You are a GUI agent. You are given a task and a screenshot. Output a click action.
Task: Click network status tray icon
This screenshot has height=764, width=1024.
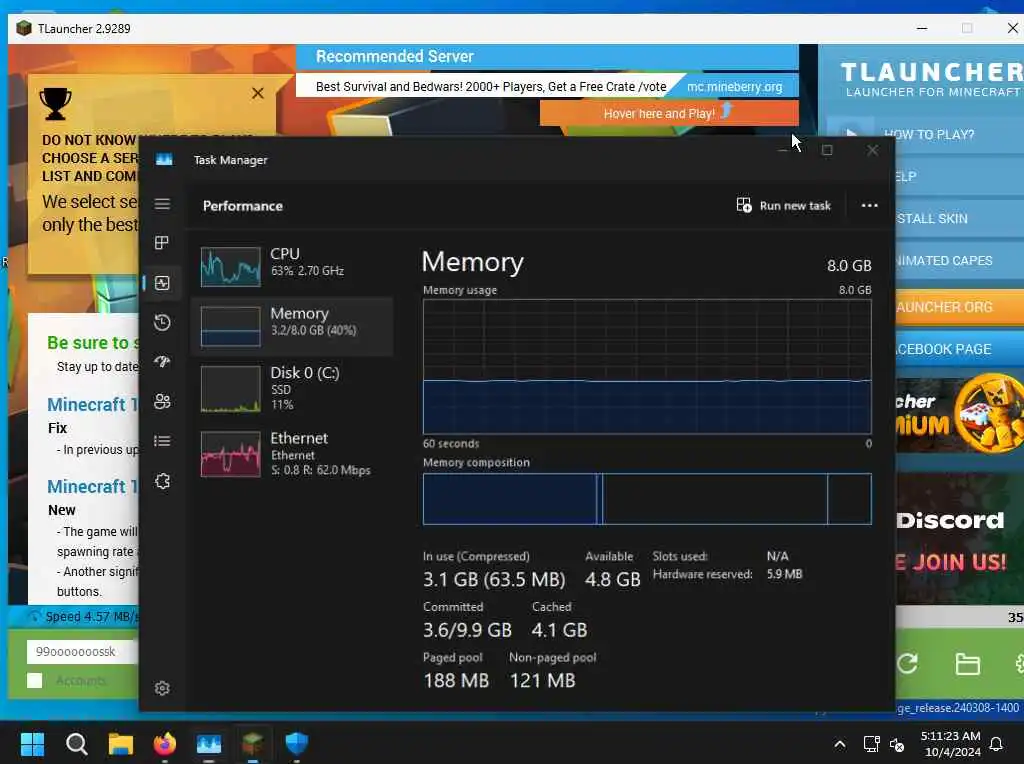[872, 744]
